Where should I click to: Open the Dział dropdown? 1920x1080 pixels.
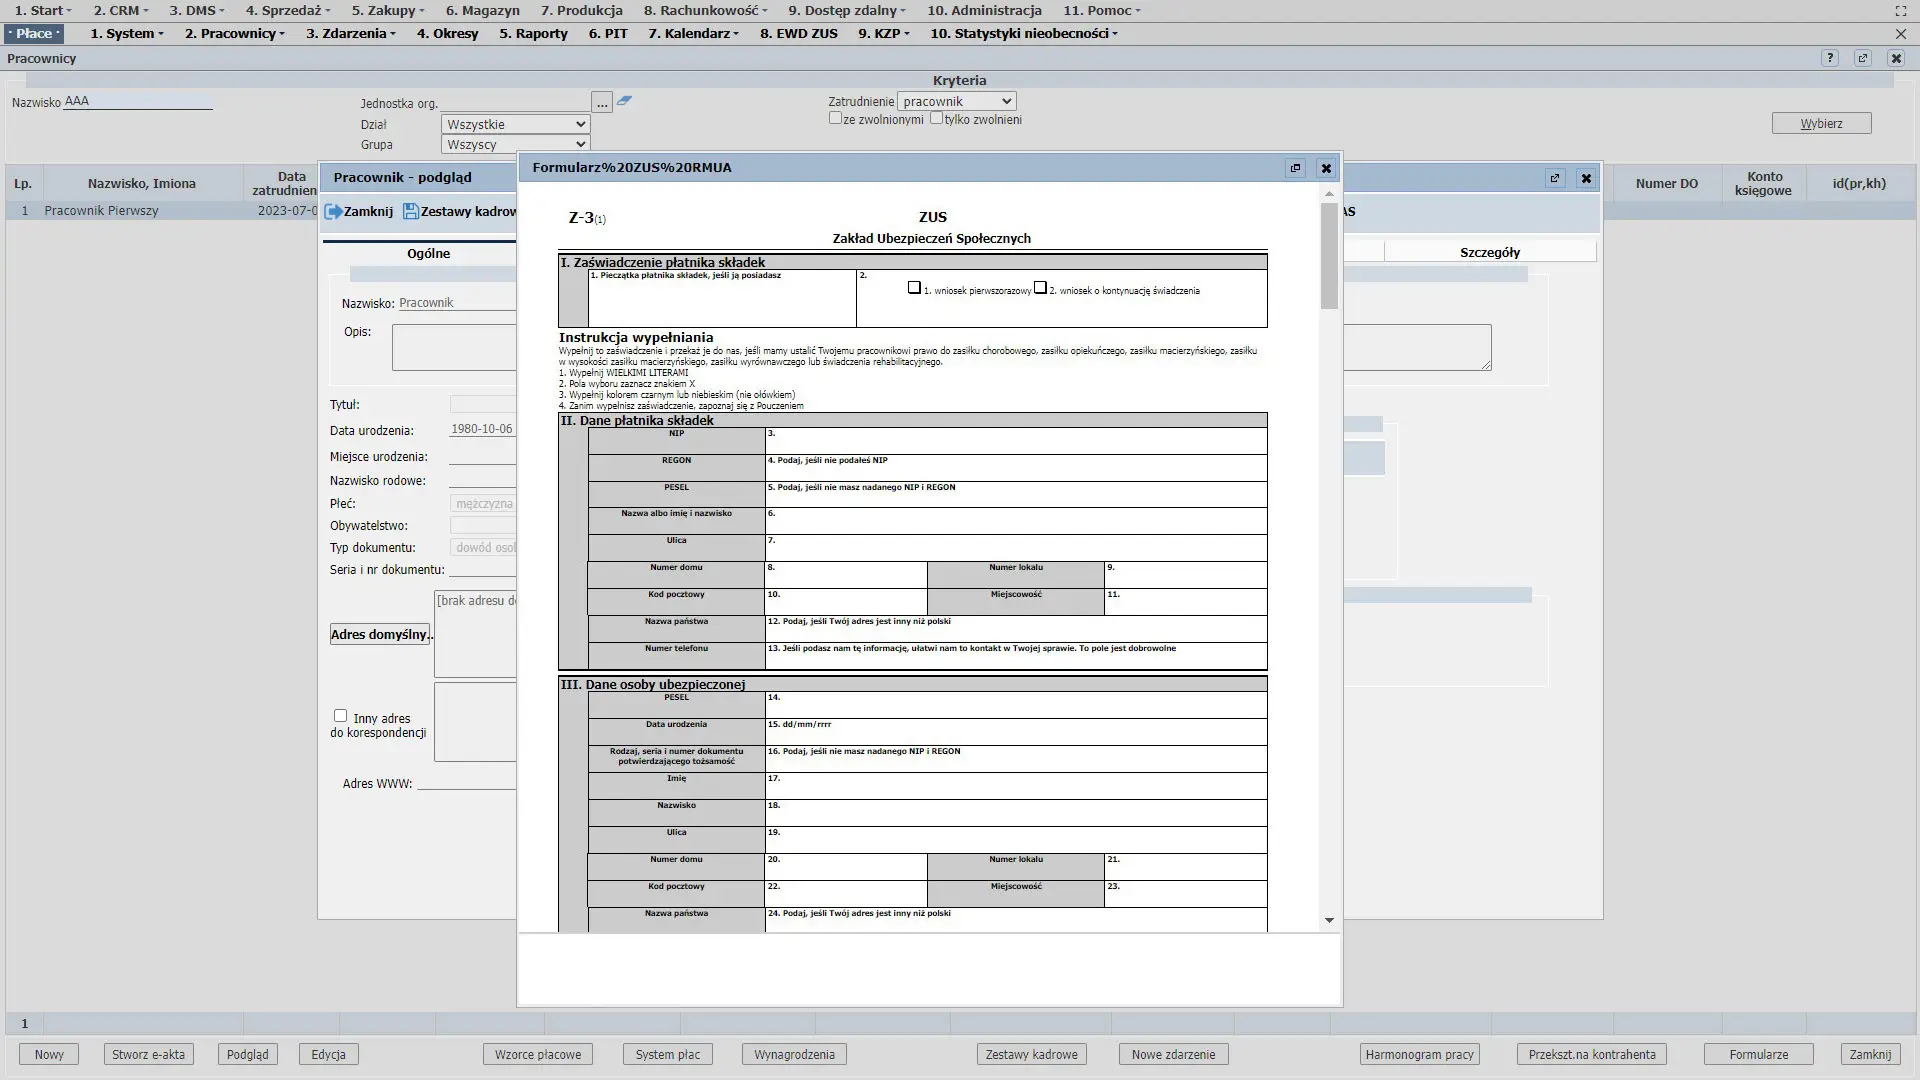click(515, 125)
